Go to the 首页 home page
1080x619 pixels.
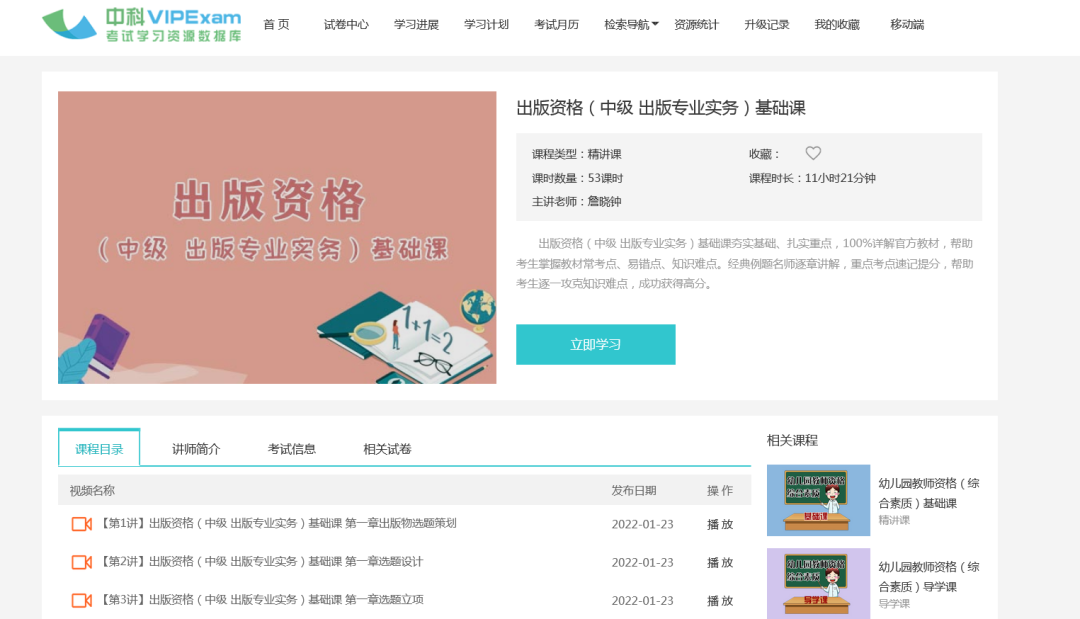click(x=276, y=24)
